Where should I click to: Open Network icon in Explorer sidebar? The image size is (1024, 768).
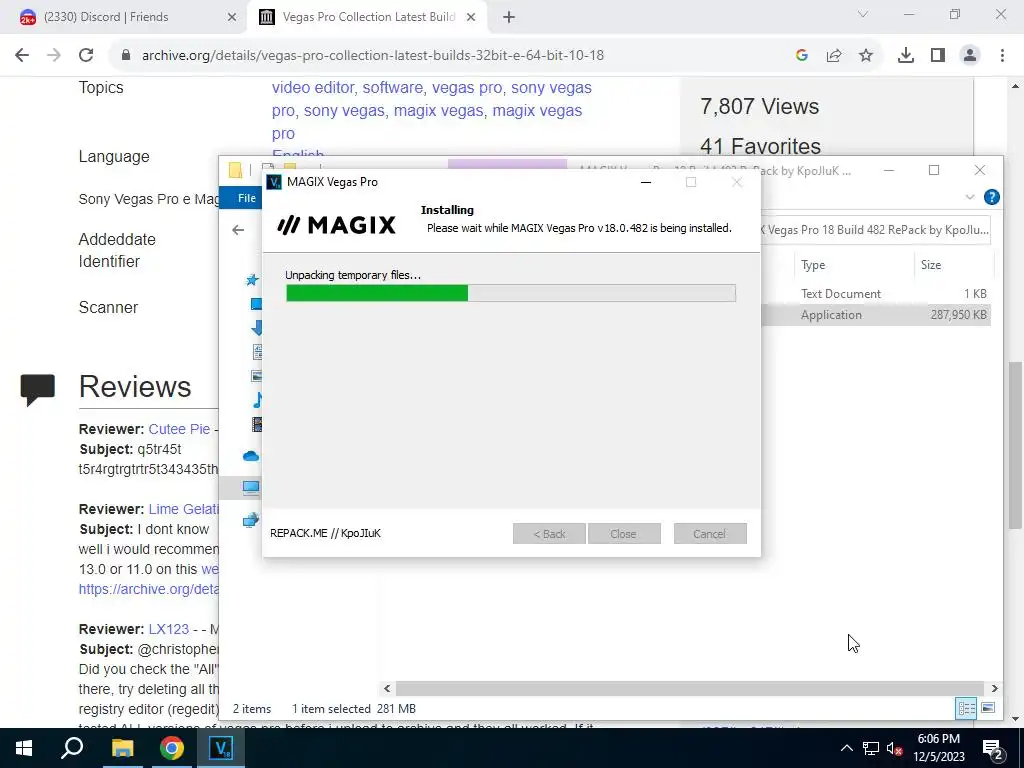pyautogui.click(x=251, y=520)
